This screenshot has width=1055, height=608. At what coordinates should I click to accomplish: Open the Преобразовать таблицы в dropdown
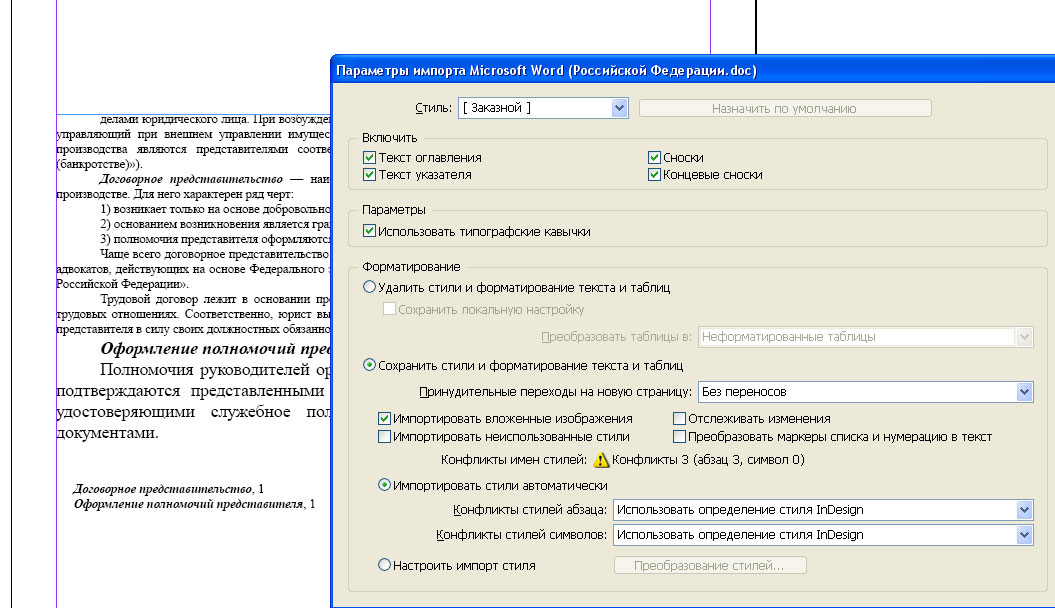click(x=865, y=337)
